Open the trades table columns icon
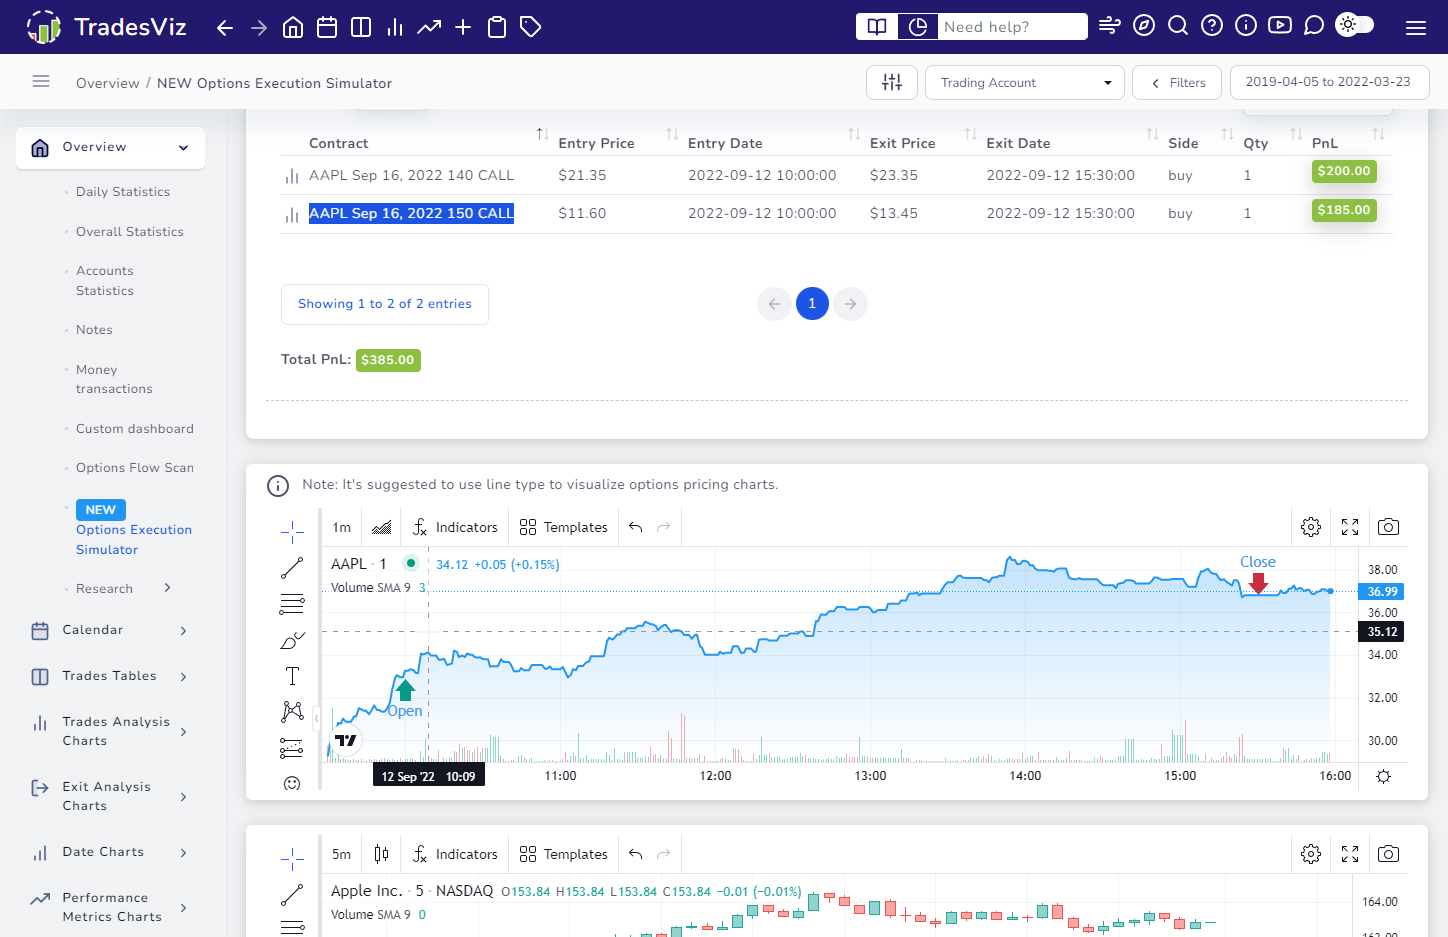This screenshot has width=1448, height=937. click(x=361, y=27)
